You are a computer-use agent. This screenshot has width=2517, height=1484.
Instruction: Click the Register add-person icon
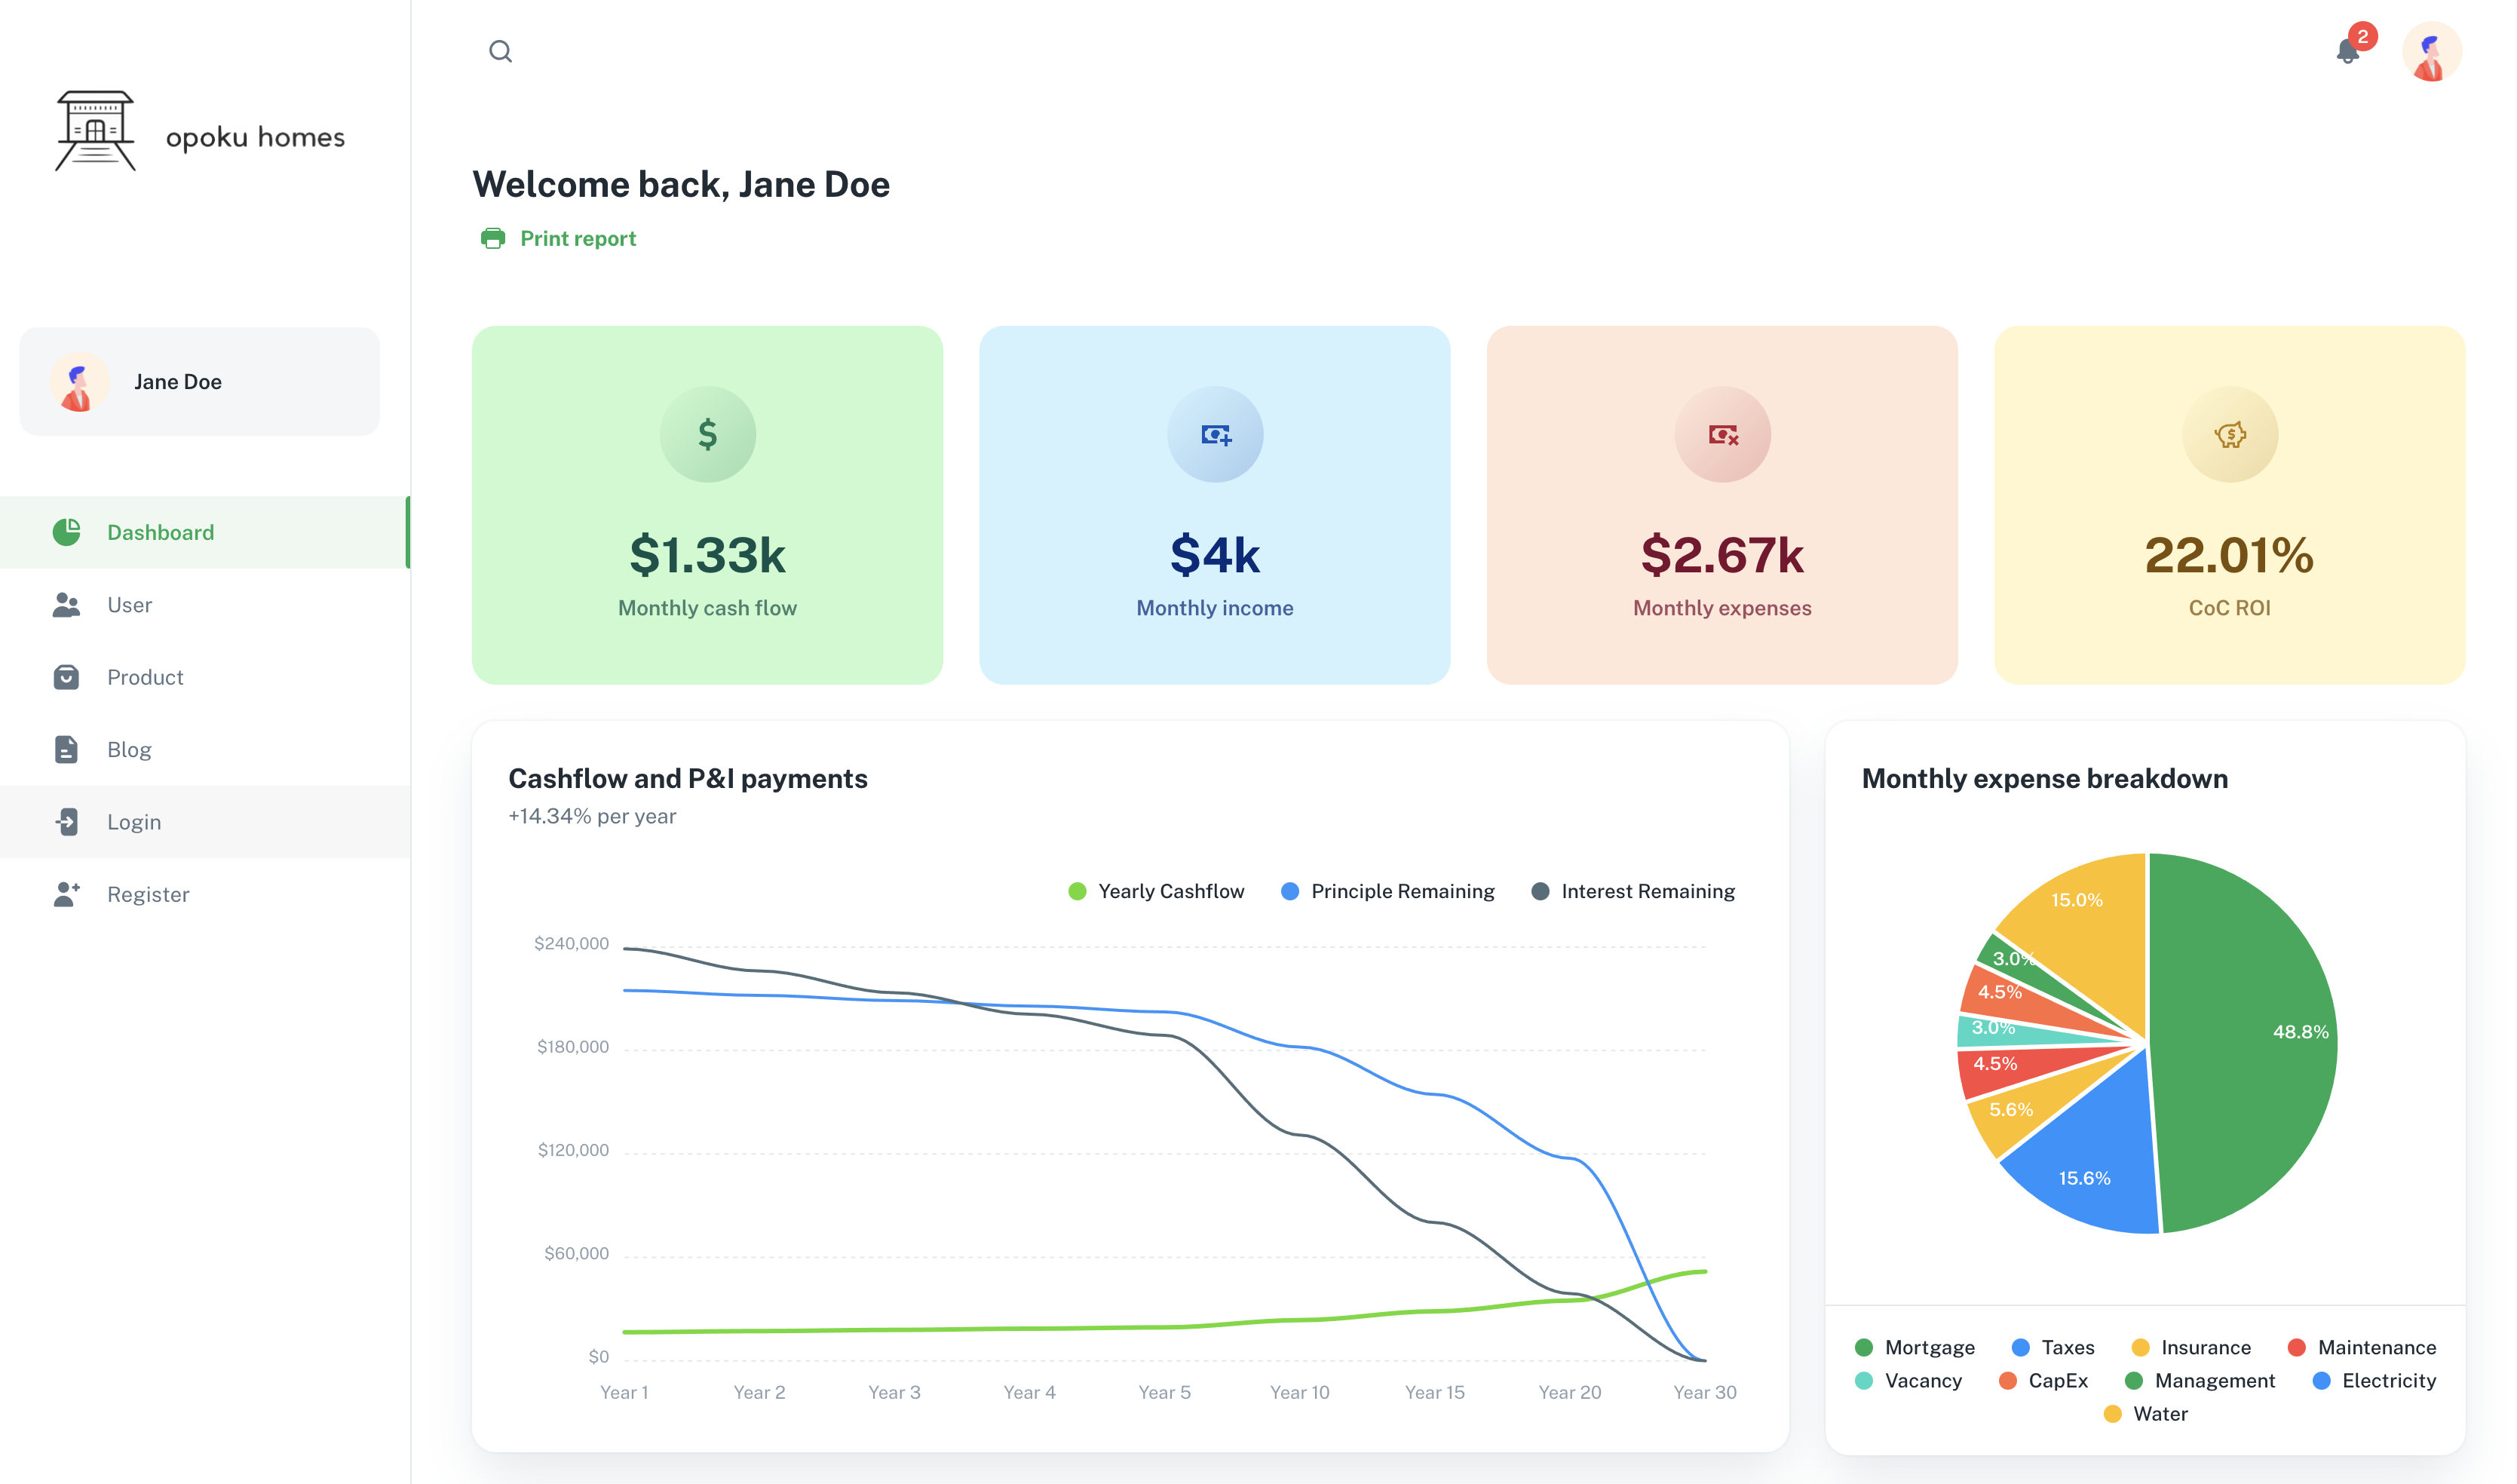coord(67,894)
